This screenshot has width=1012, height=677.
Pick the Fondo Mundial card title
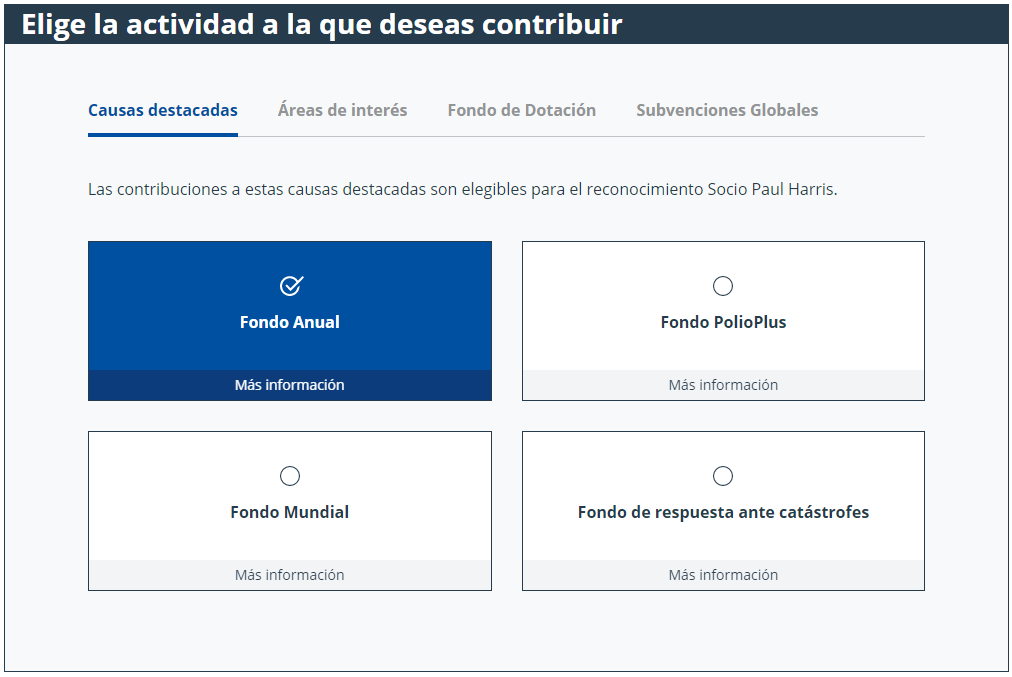pyautogui.click(x=290, y=512)
